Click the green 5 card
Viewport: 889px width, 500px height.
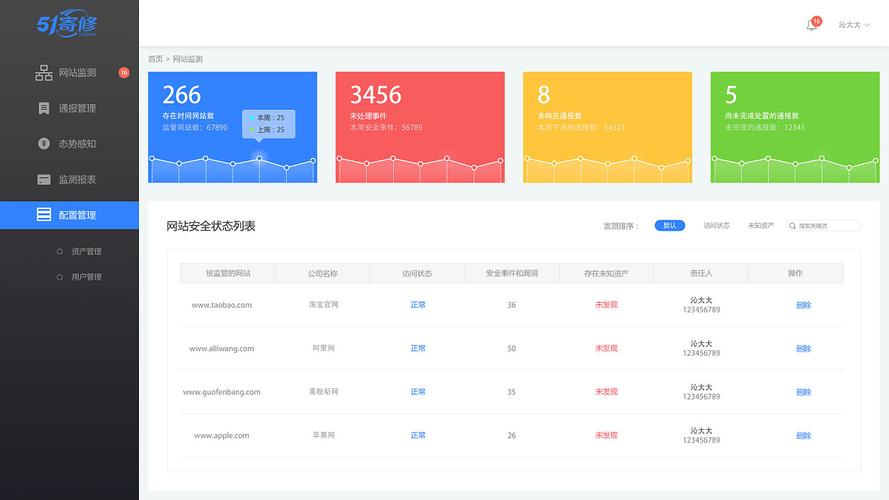tap(795, 127)
